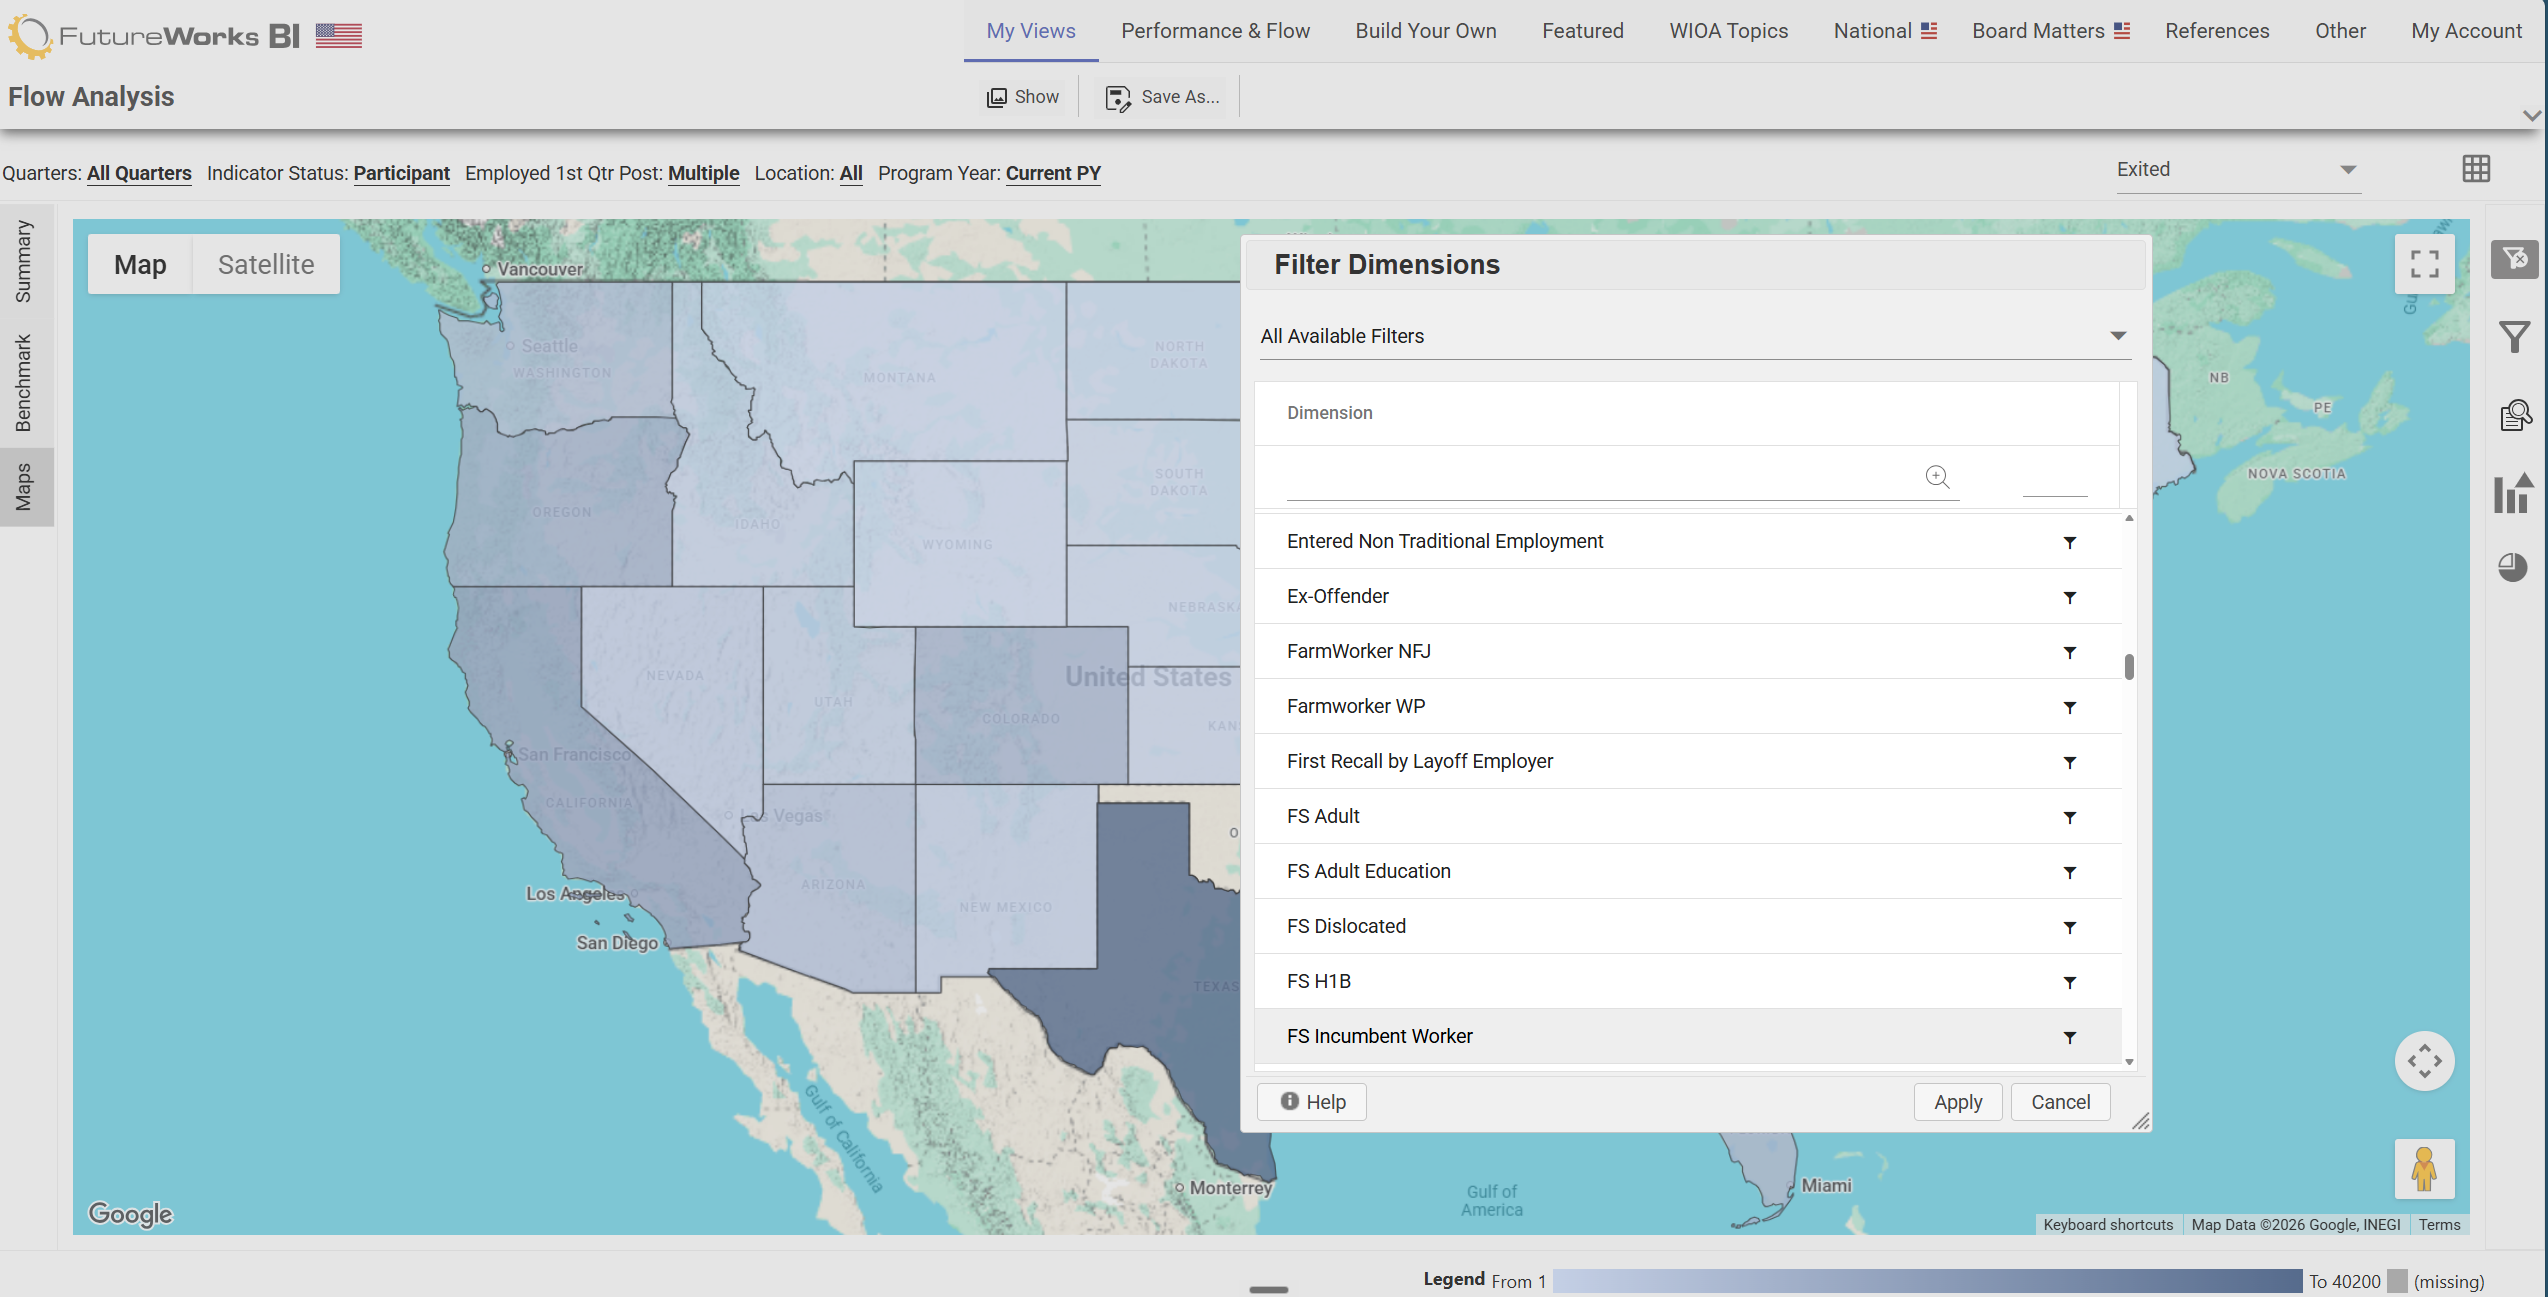Click the Save As... button
2548x1297 pixels.
click(x=1162, y=97)
